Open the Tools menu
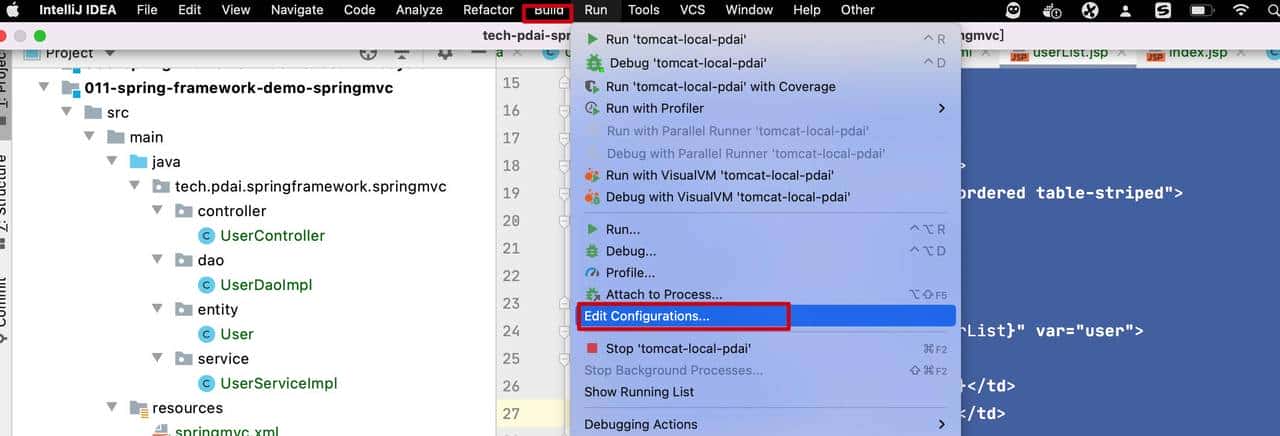Image resolution: width=1280 pixels, height=436 pixels. (643, 10)
